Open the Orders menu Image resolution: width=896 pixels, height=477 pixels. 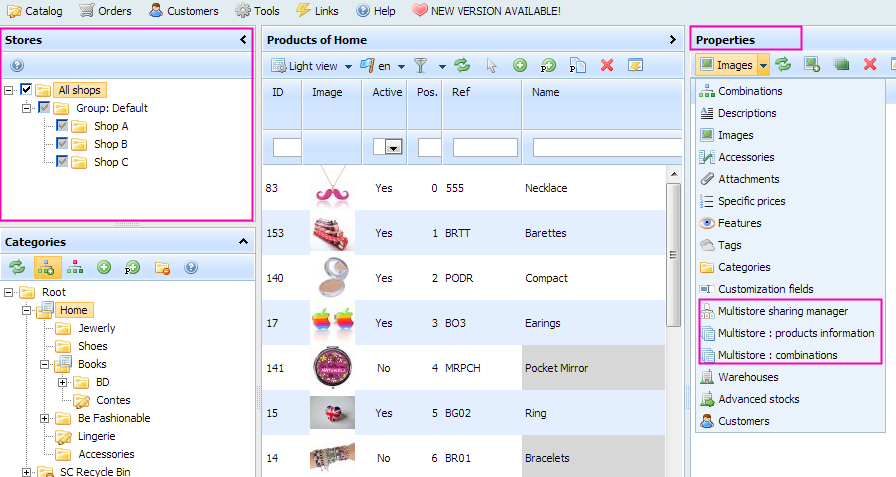(x=105, y=11)
